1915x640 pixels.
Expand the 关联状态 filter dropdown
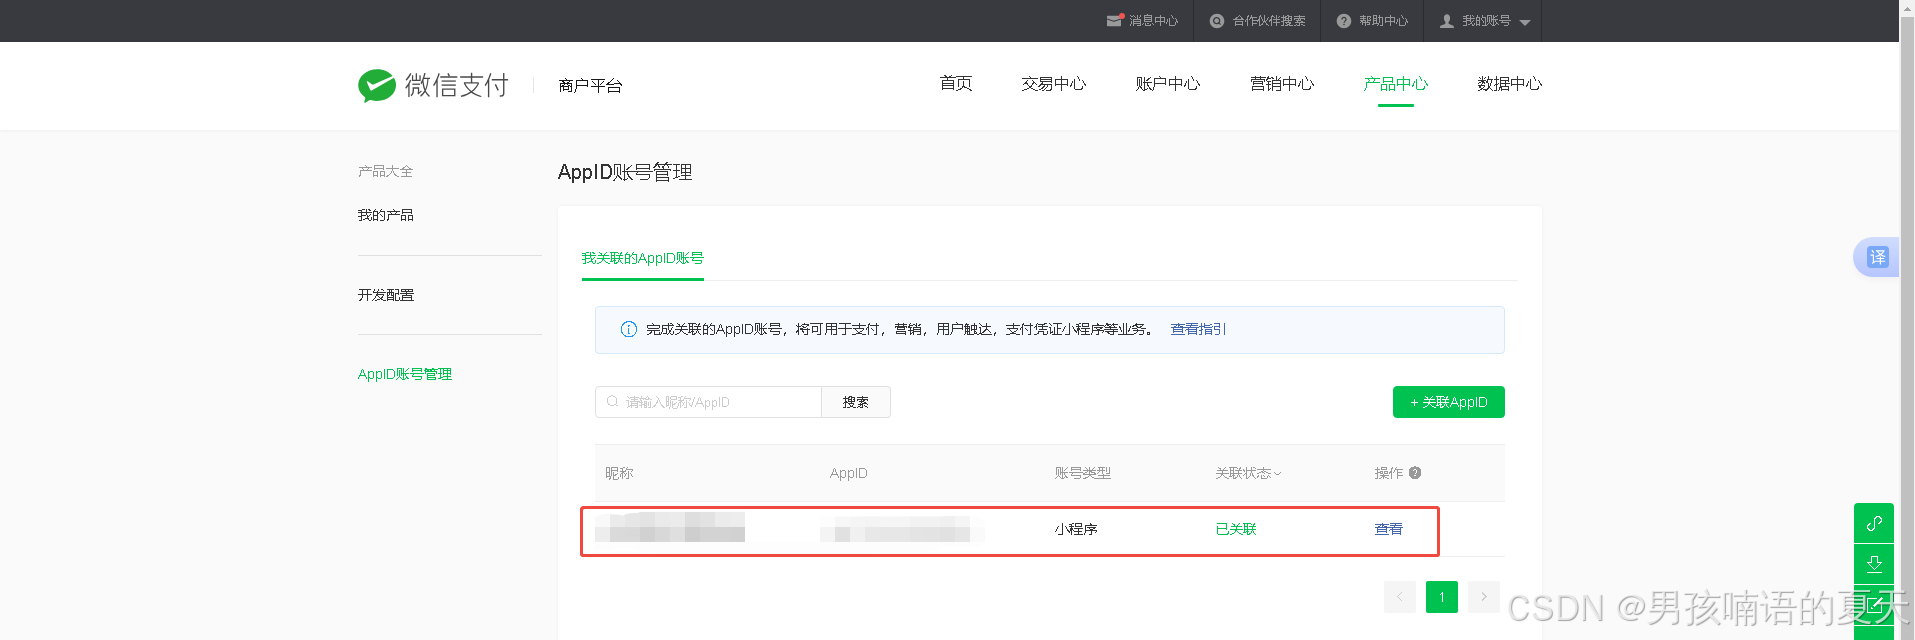click(1248, 473)
